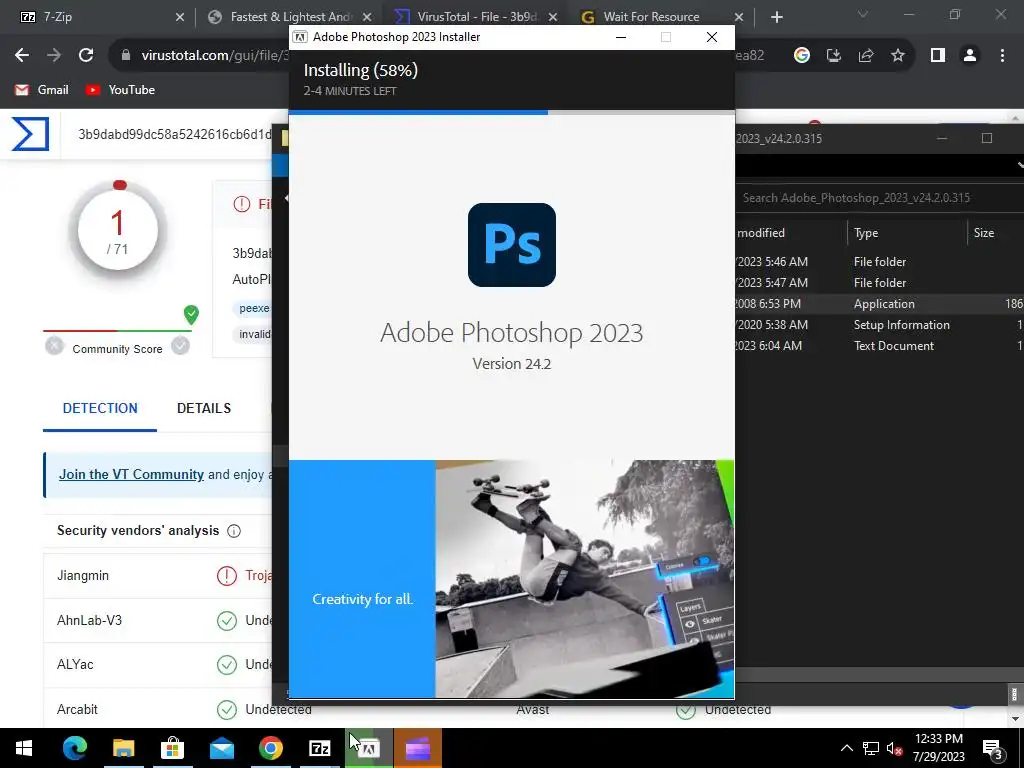Viewport: 1024px width, 768px height.
Task: Open 7-Zip from taskbar
Action: click(320, 748)
